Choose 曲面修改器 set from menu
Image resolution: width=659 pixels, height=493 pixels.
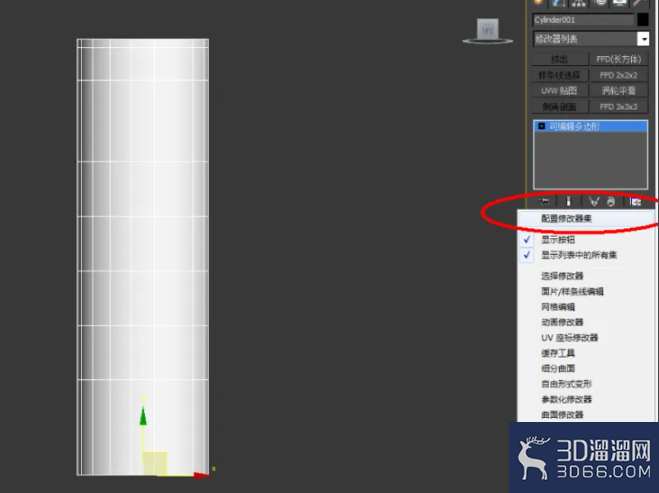click(x=585, y=414)
